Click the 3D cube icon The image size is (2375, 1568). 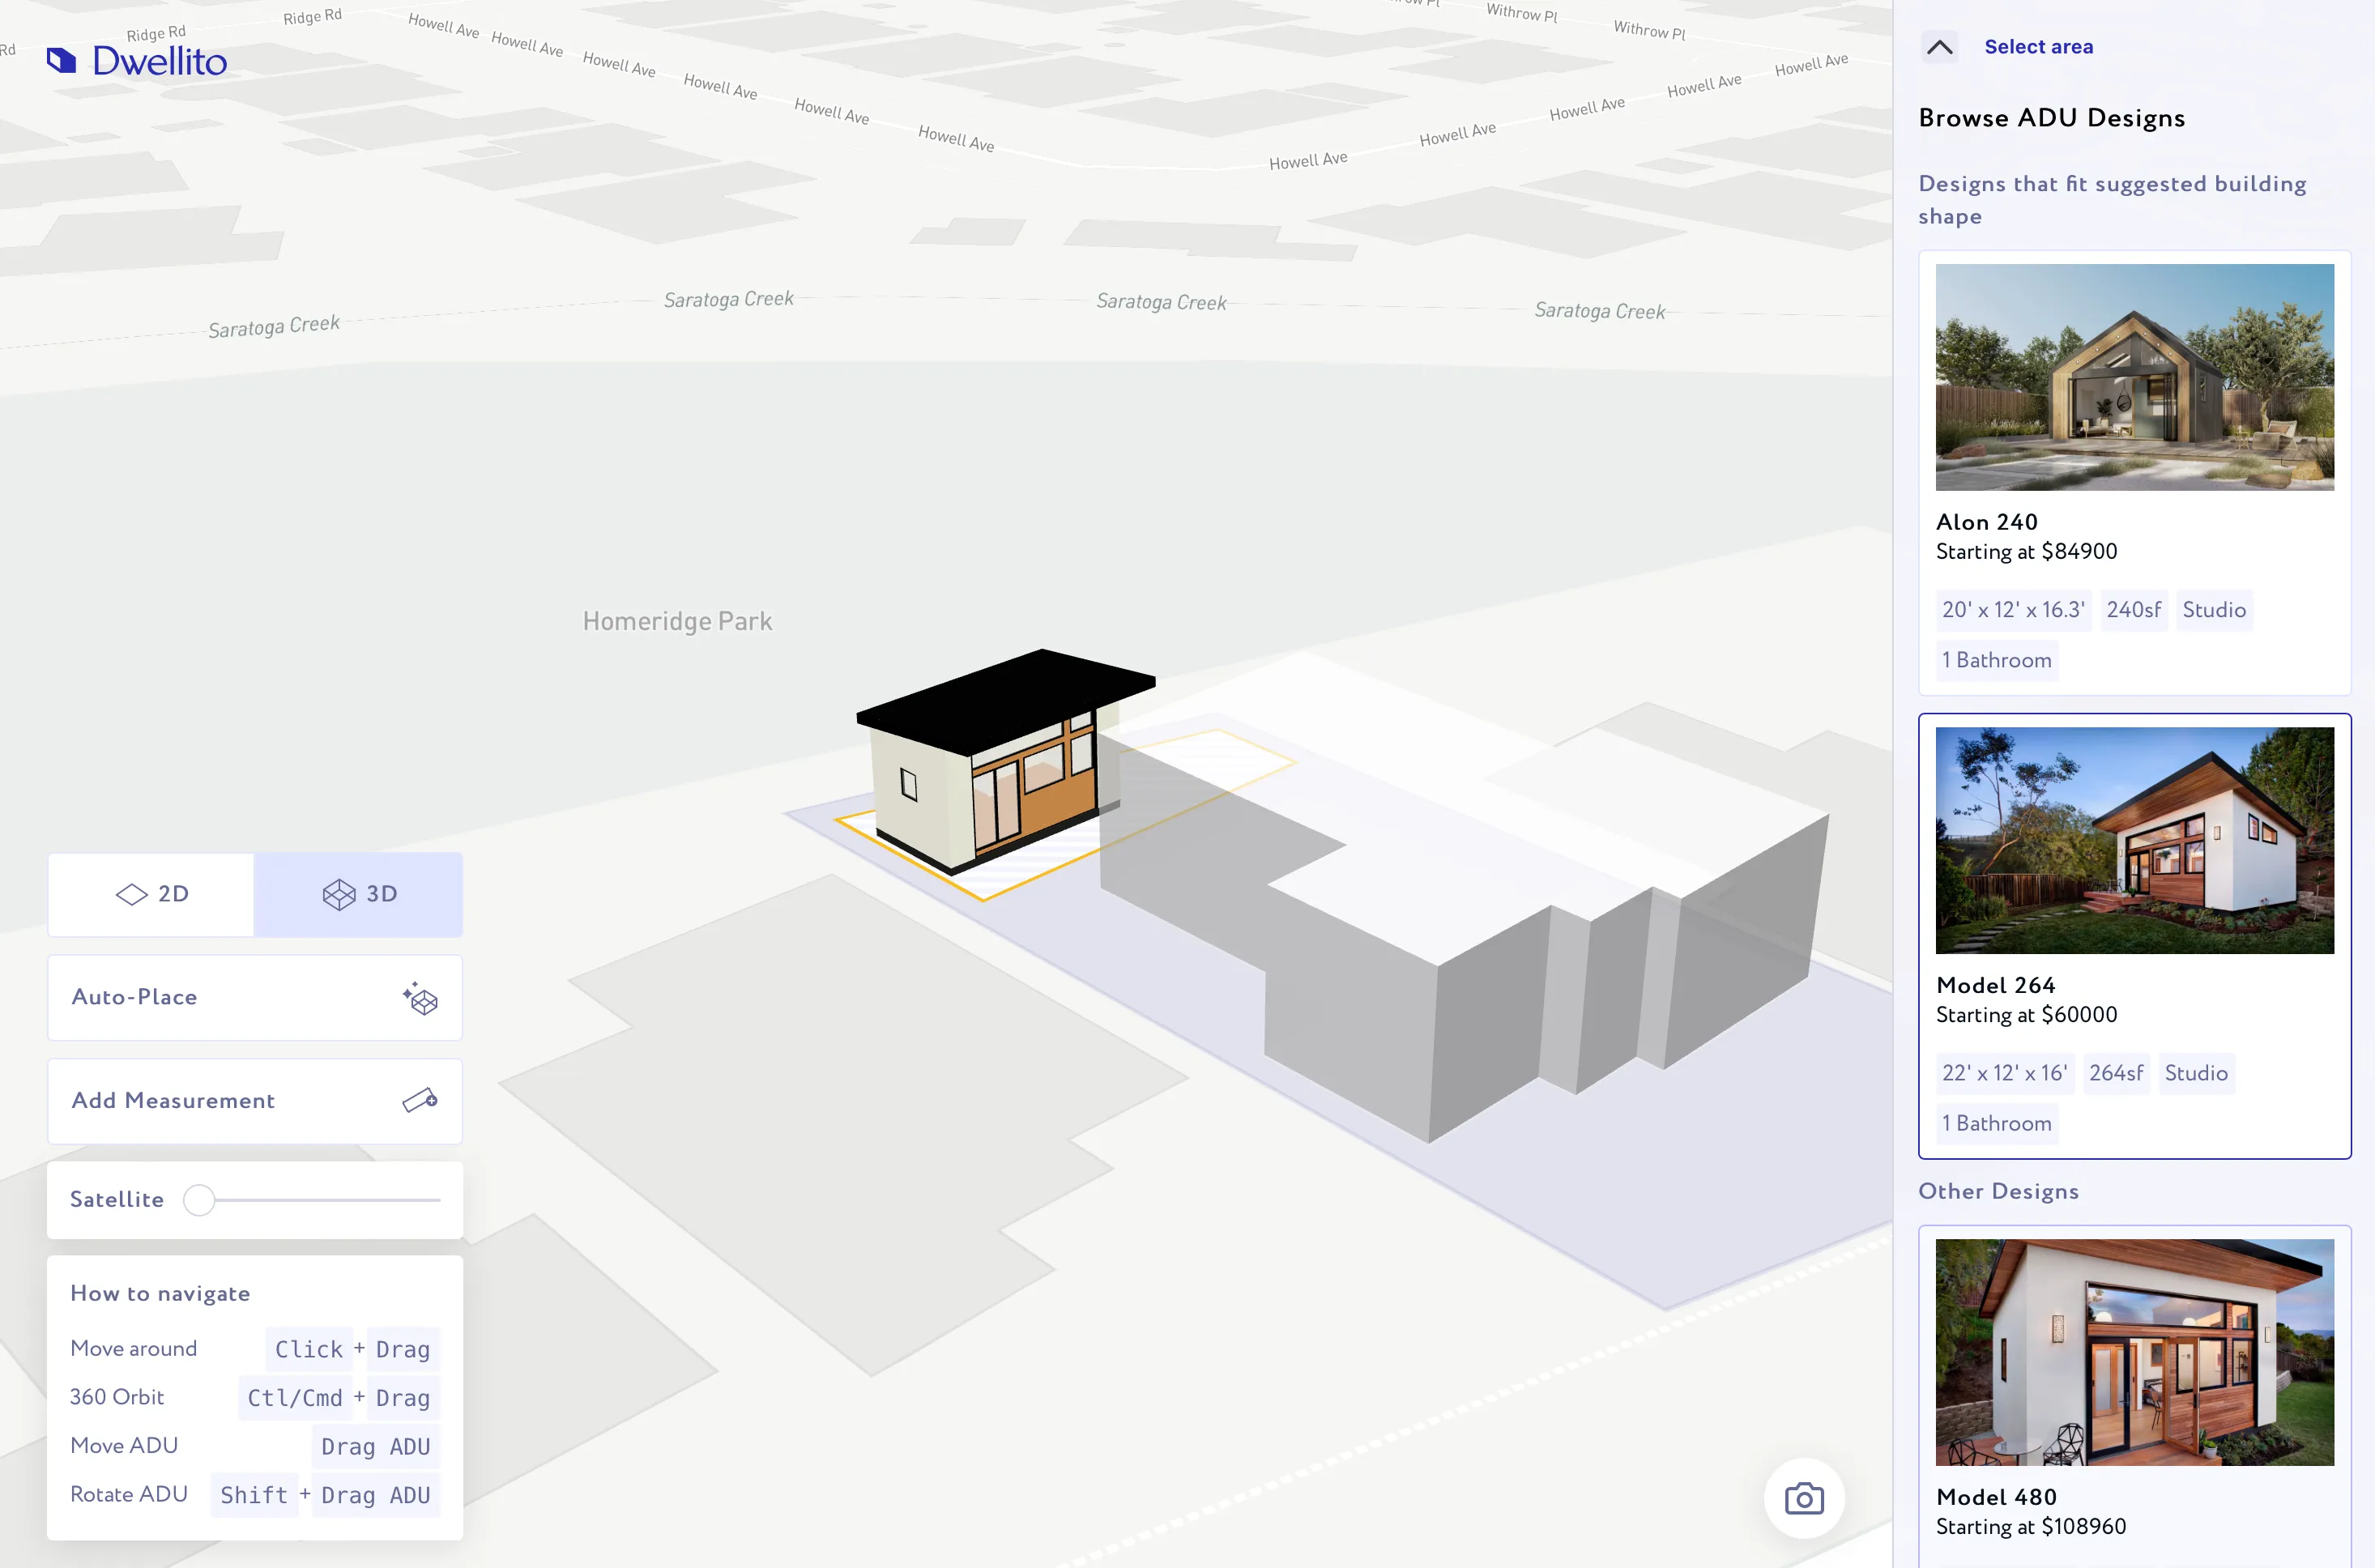point(339,894)
